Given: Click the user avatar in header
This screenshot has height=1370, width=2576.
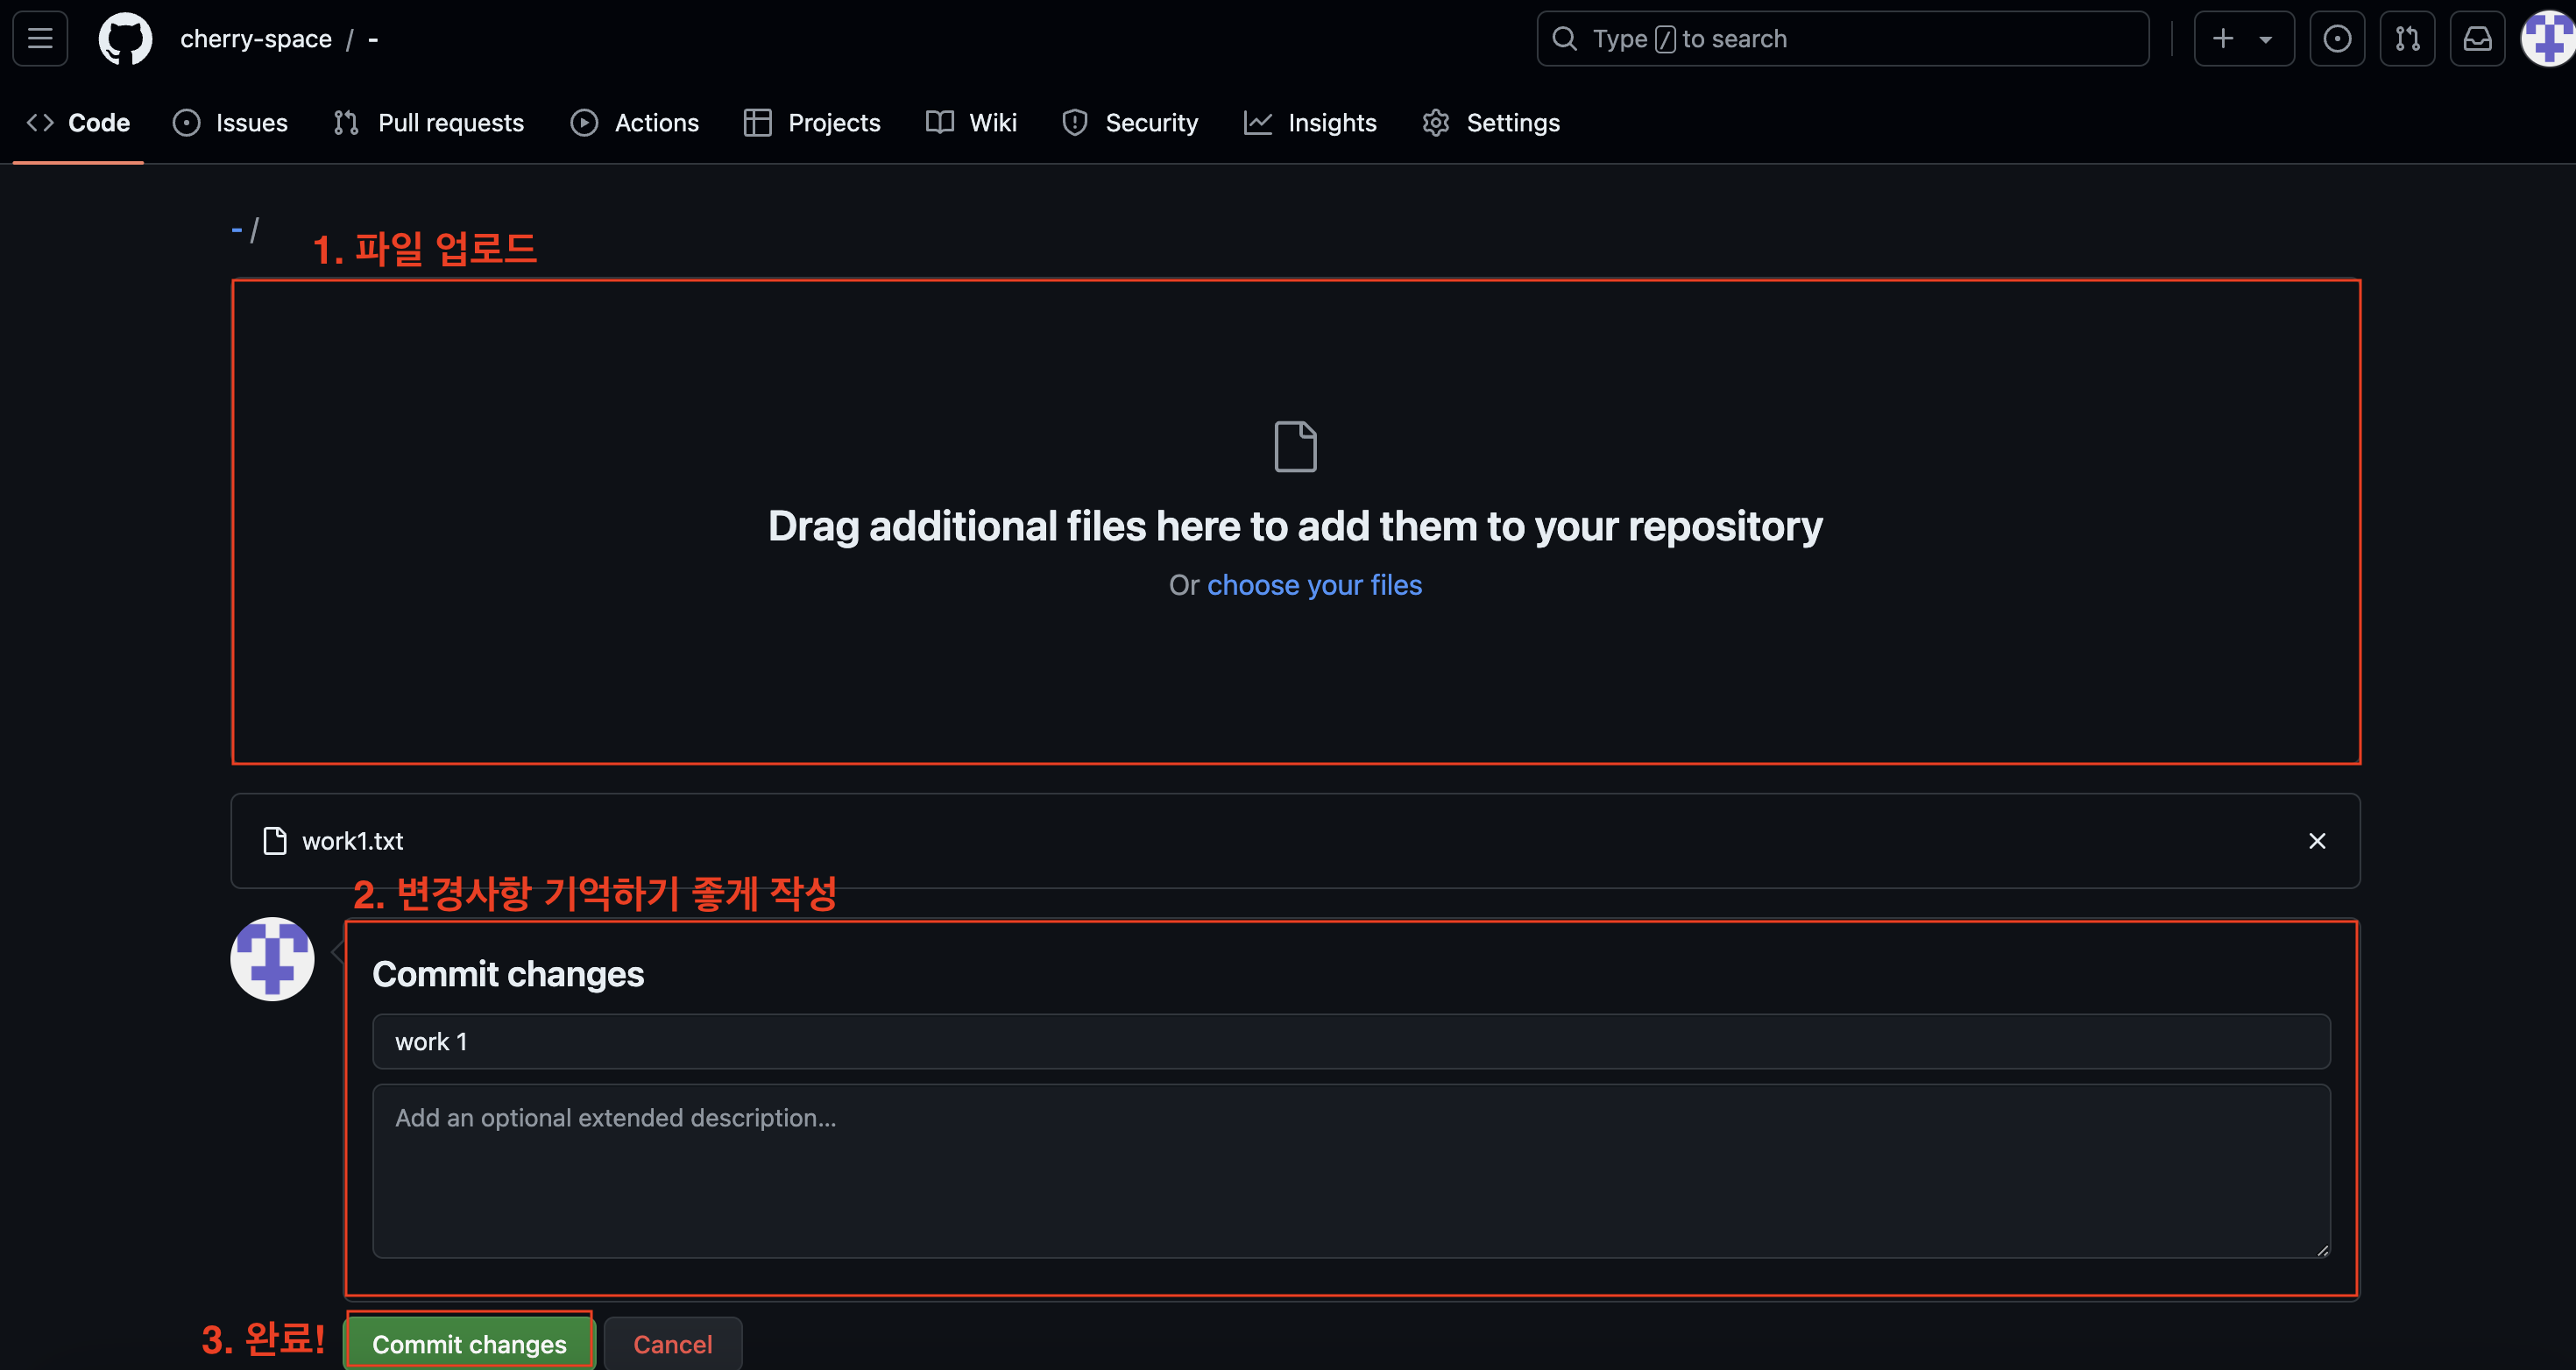Looking at the screenshot, I should (x=2548, y=39).
